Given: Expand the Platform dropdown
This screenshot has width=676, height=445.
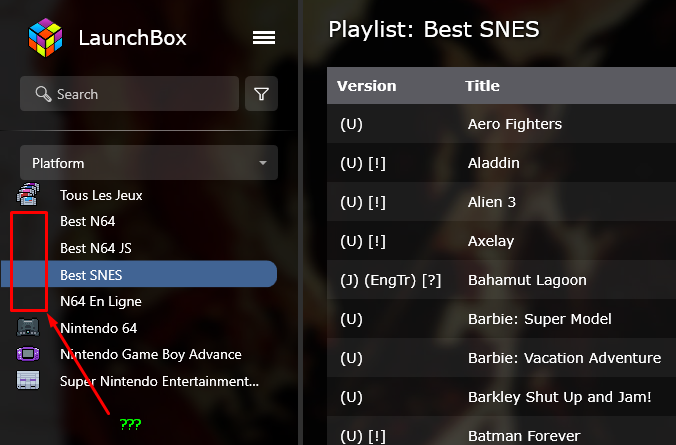Looking at the screenshot, I should (x=149, y=163).
